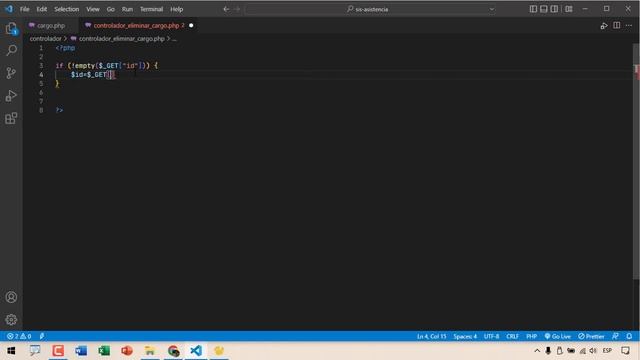This screenshot has height=360, width=640.
Task: Click the Run Code play icon in editor toolbar
Action: tap(604, 26)
